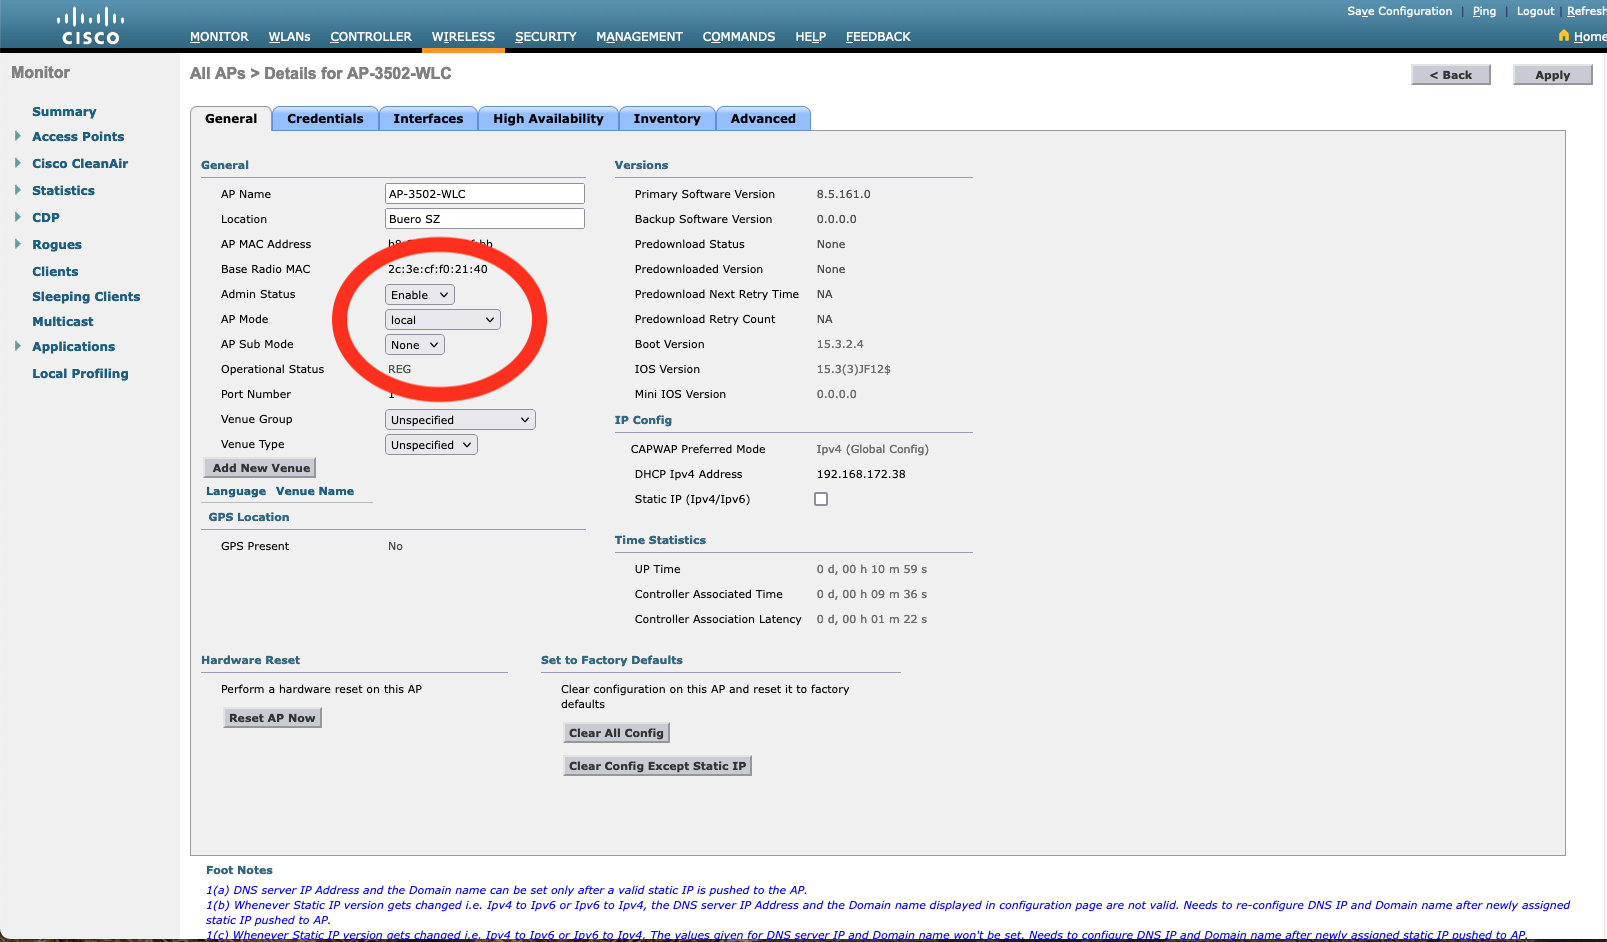The height and width of the screenshot is (942, 1607).
Task: Select the Boot Version 15.3.2.4 value
Action: [840, 344]
